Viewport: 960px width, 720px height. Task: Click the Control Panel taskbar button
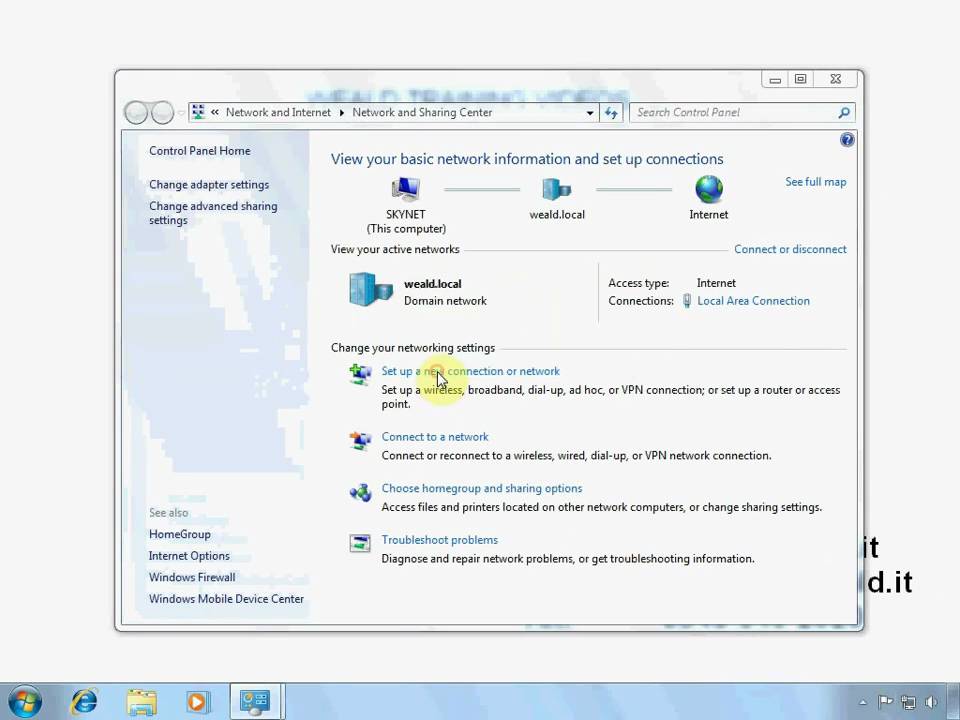click(x=255, y=702)
